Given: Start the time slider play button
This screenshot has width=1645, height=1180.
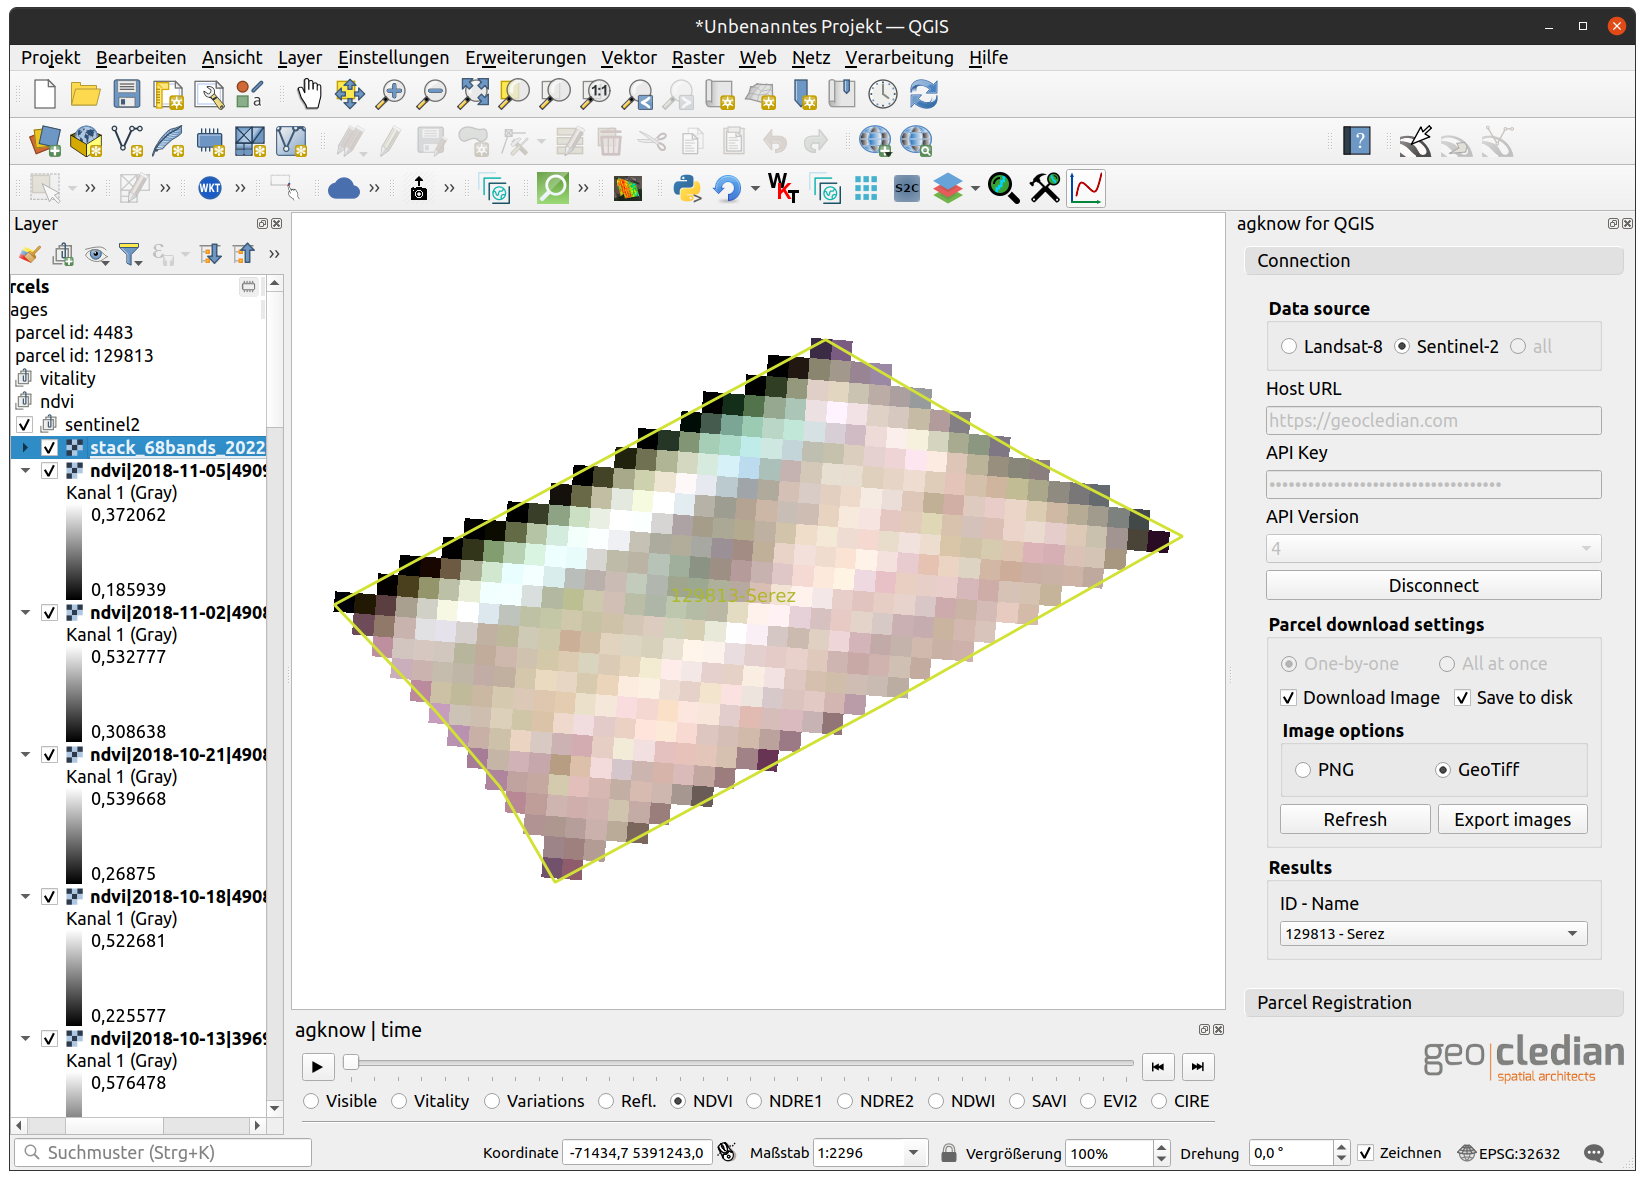Looking at the screenshot, I should pyautogui.click(x=317, y=1067).
